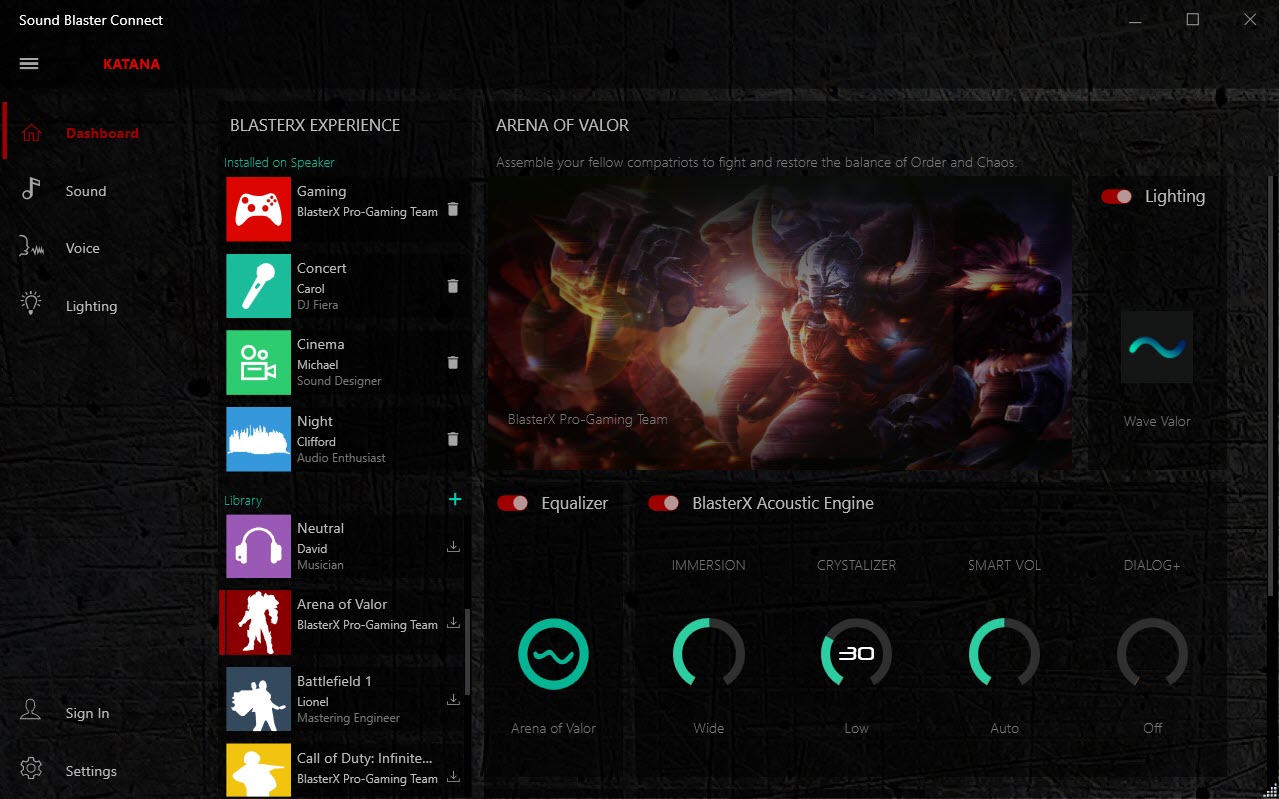The height and width of the screenshot is (799, 1279).
Task: Click the KATANA device name
Action: [131, 64]
